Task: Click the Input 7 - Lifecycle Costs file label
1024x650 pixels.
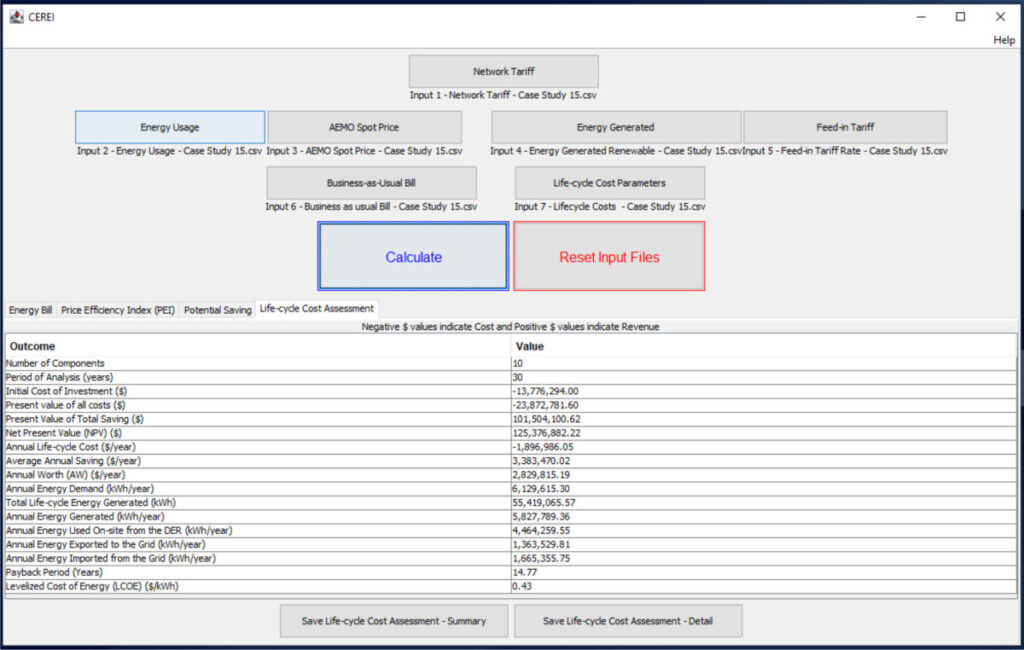Action: pyautogui.click(x=609, y=206)
